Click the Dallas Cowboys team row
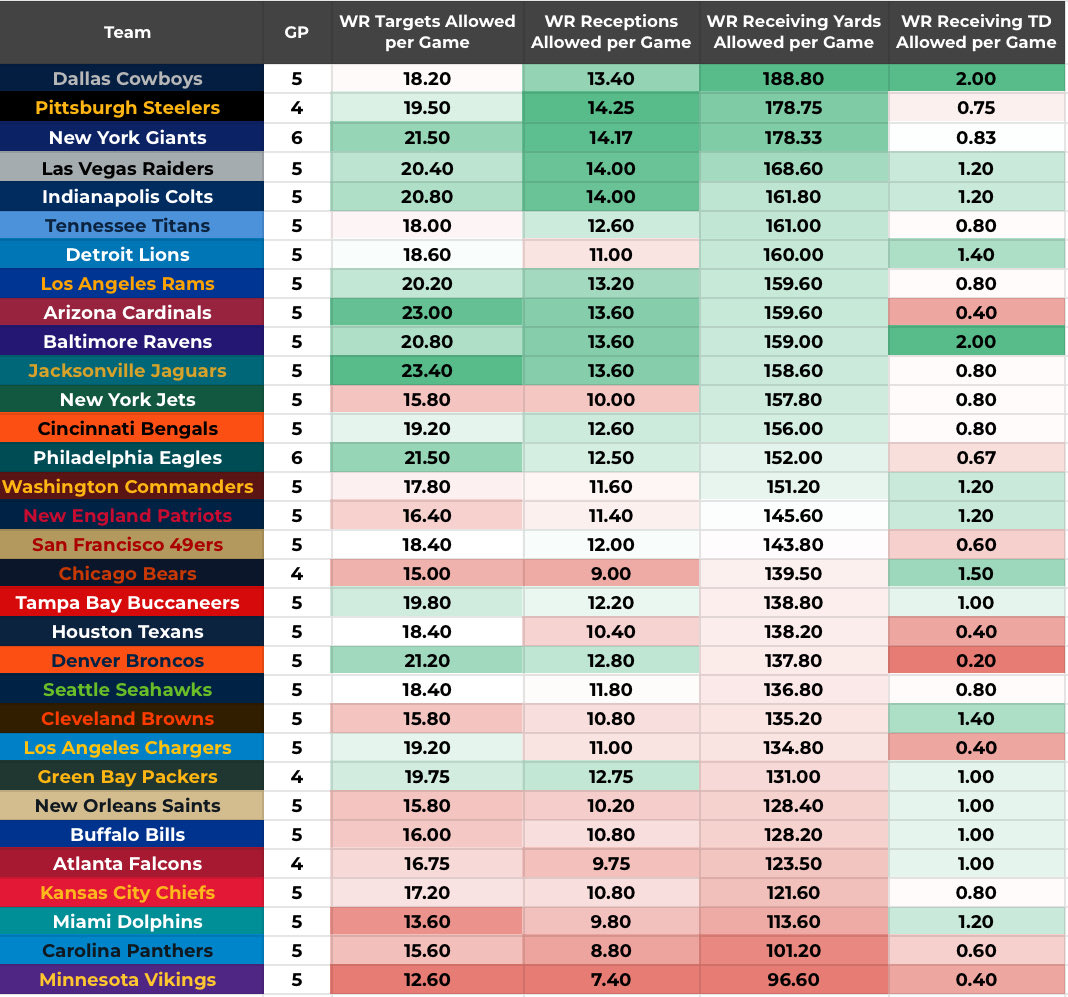The image size is (1068, 997). [x=532, y=78]
